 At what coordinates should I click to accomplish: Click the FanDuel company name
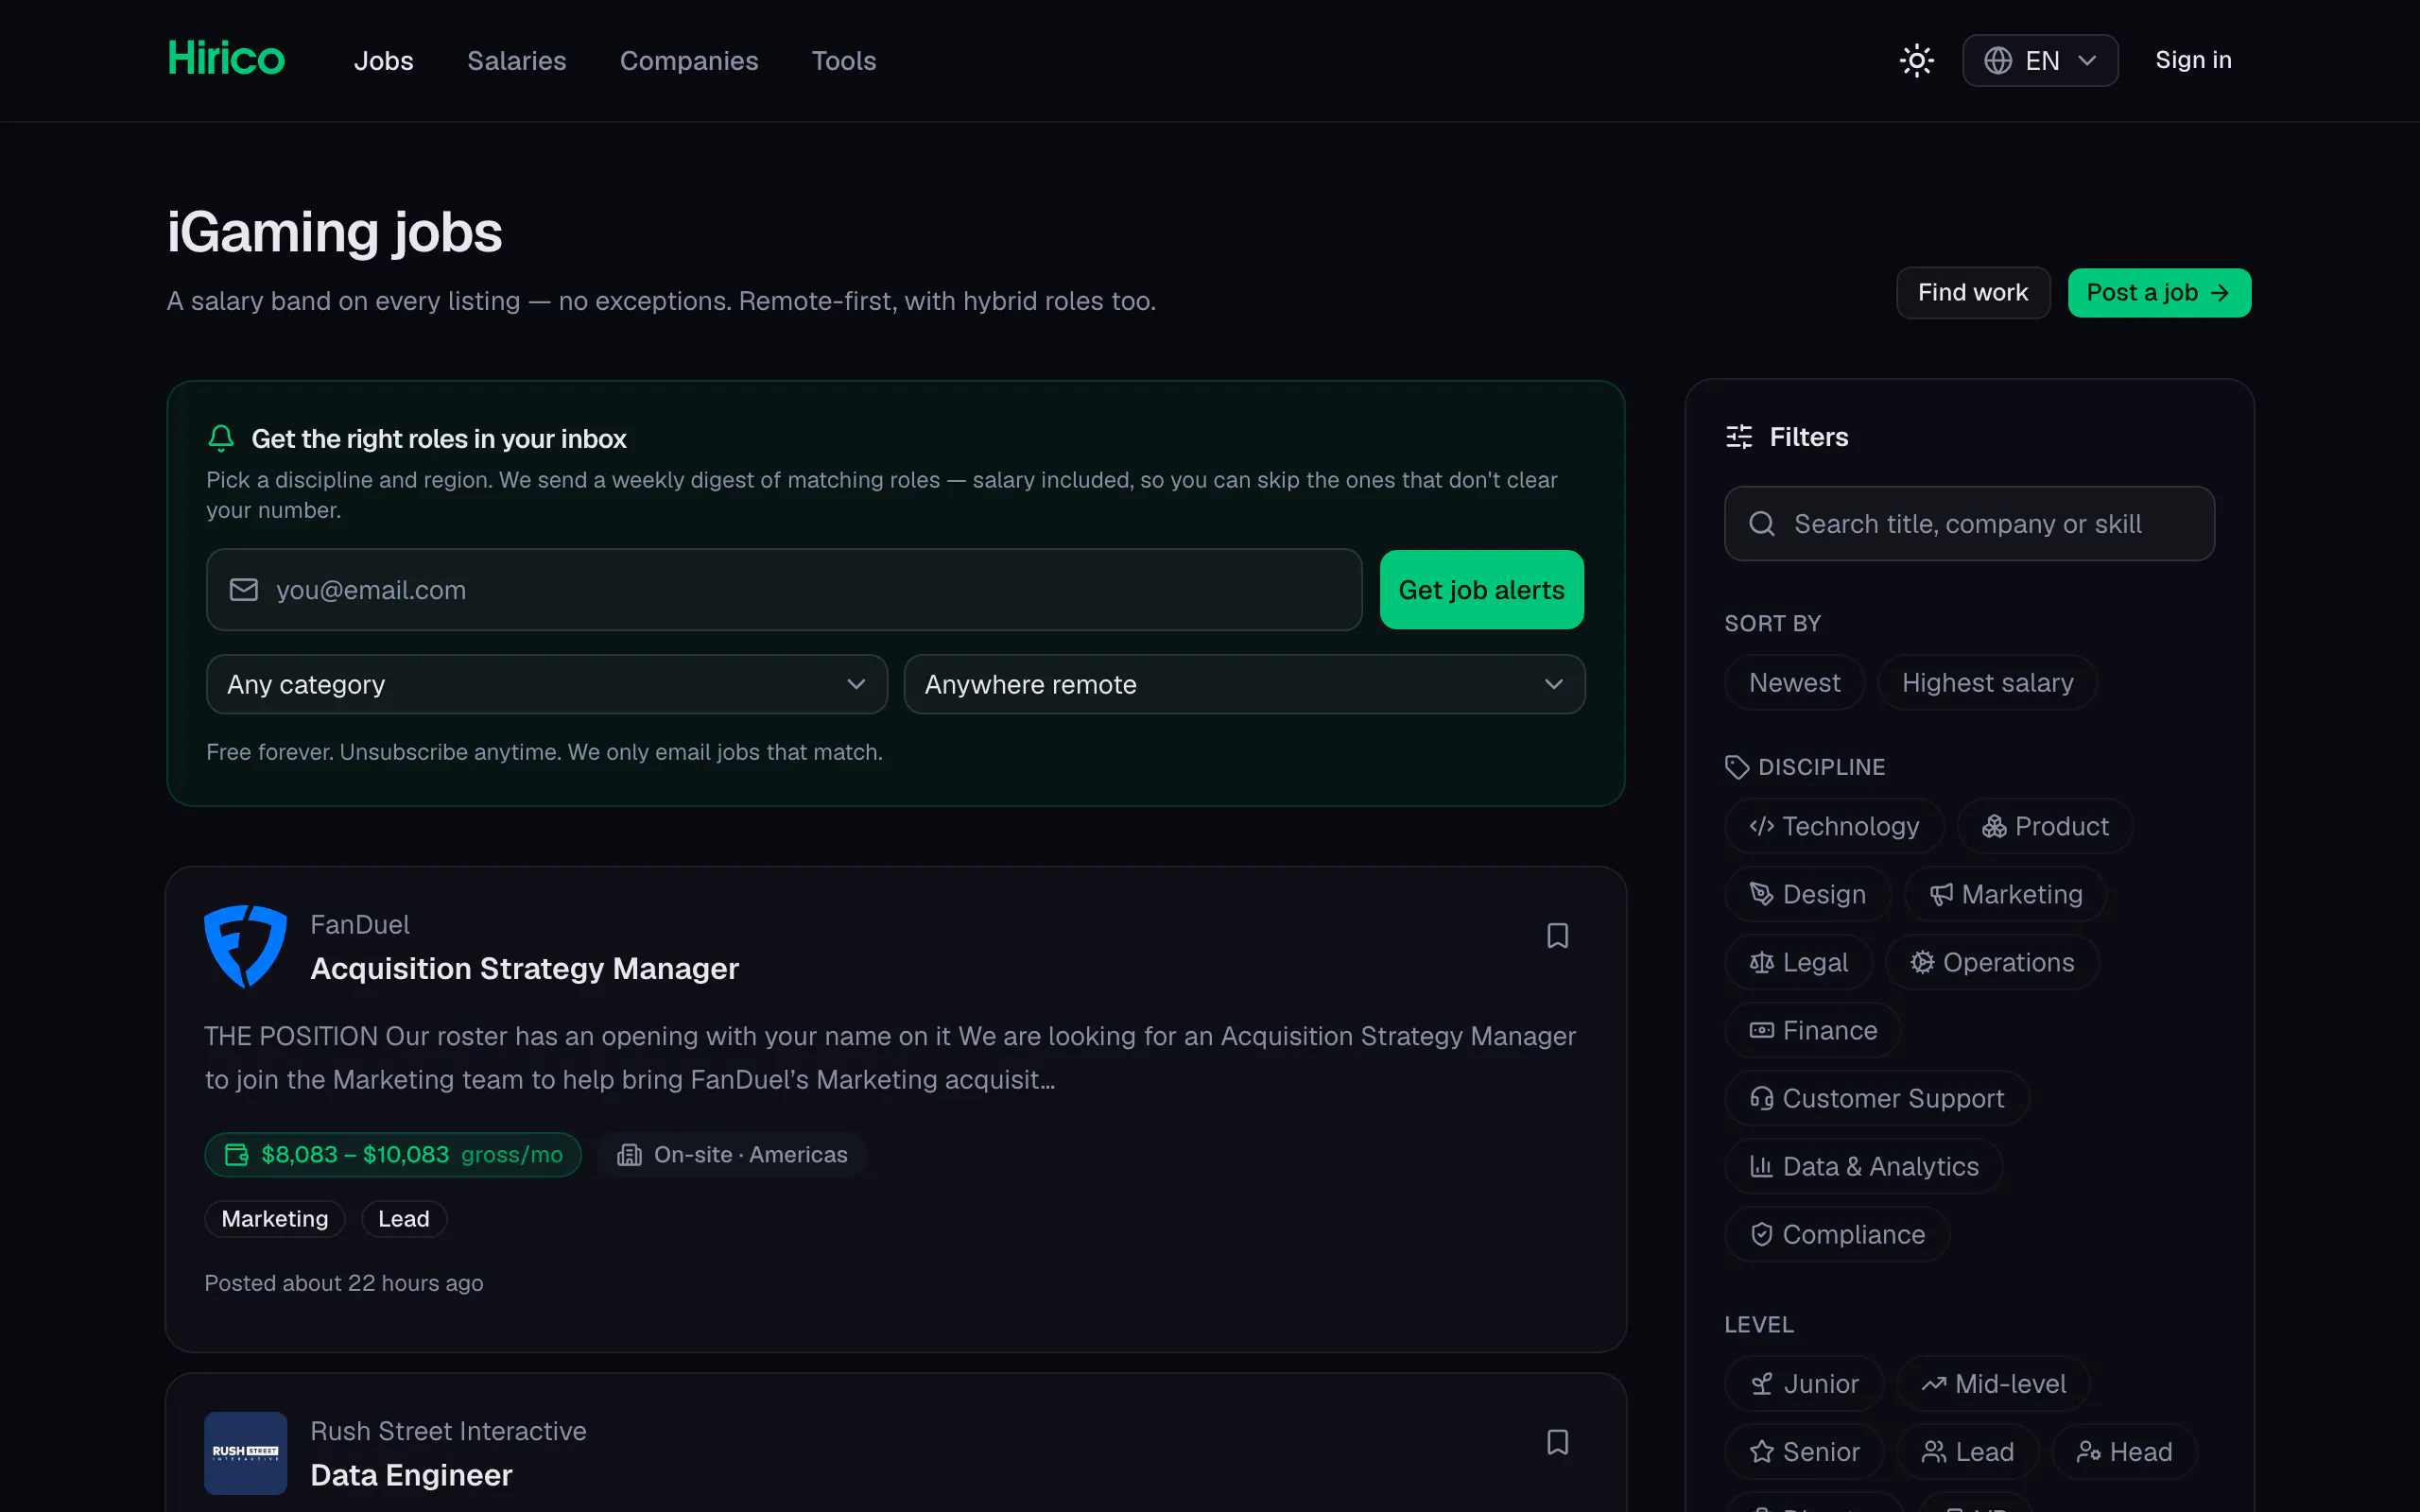coord(360,924)
